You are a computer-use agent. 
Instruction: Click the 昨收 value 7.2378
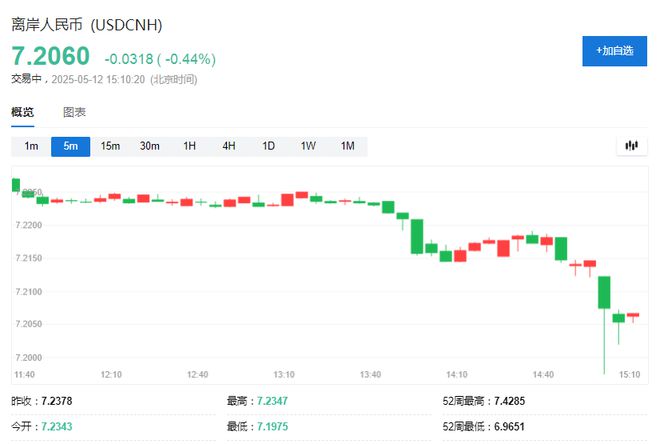tap(57, 401)
